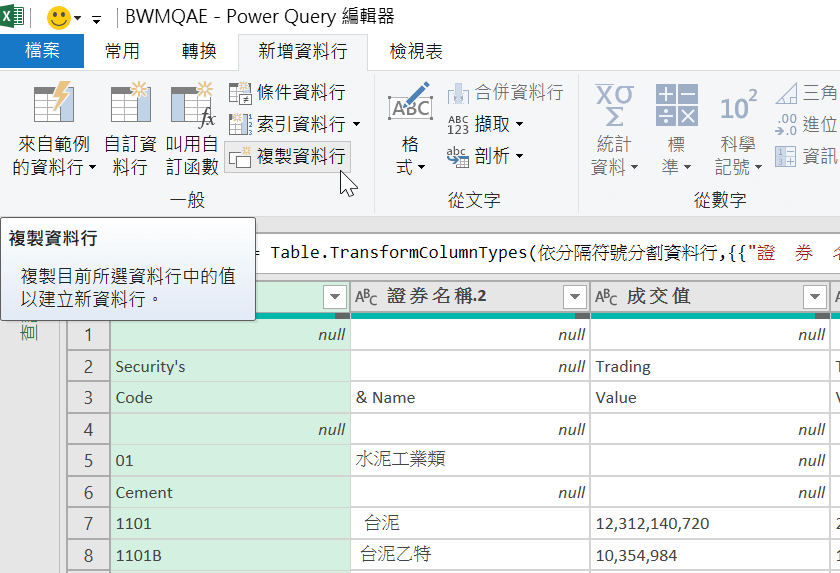Click the cell containing 1101B

(230, 555)
